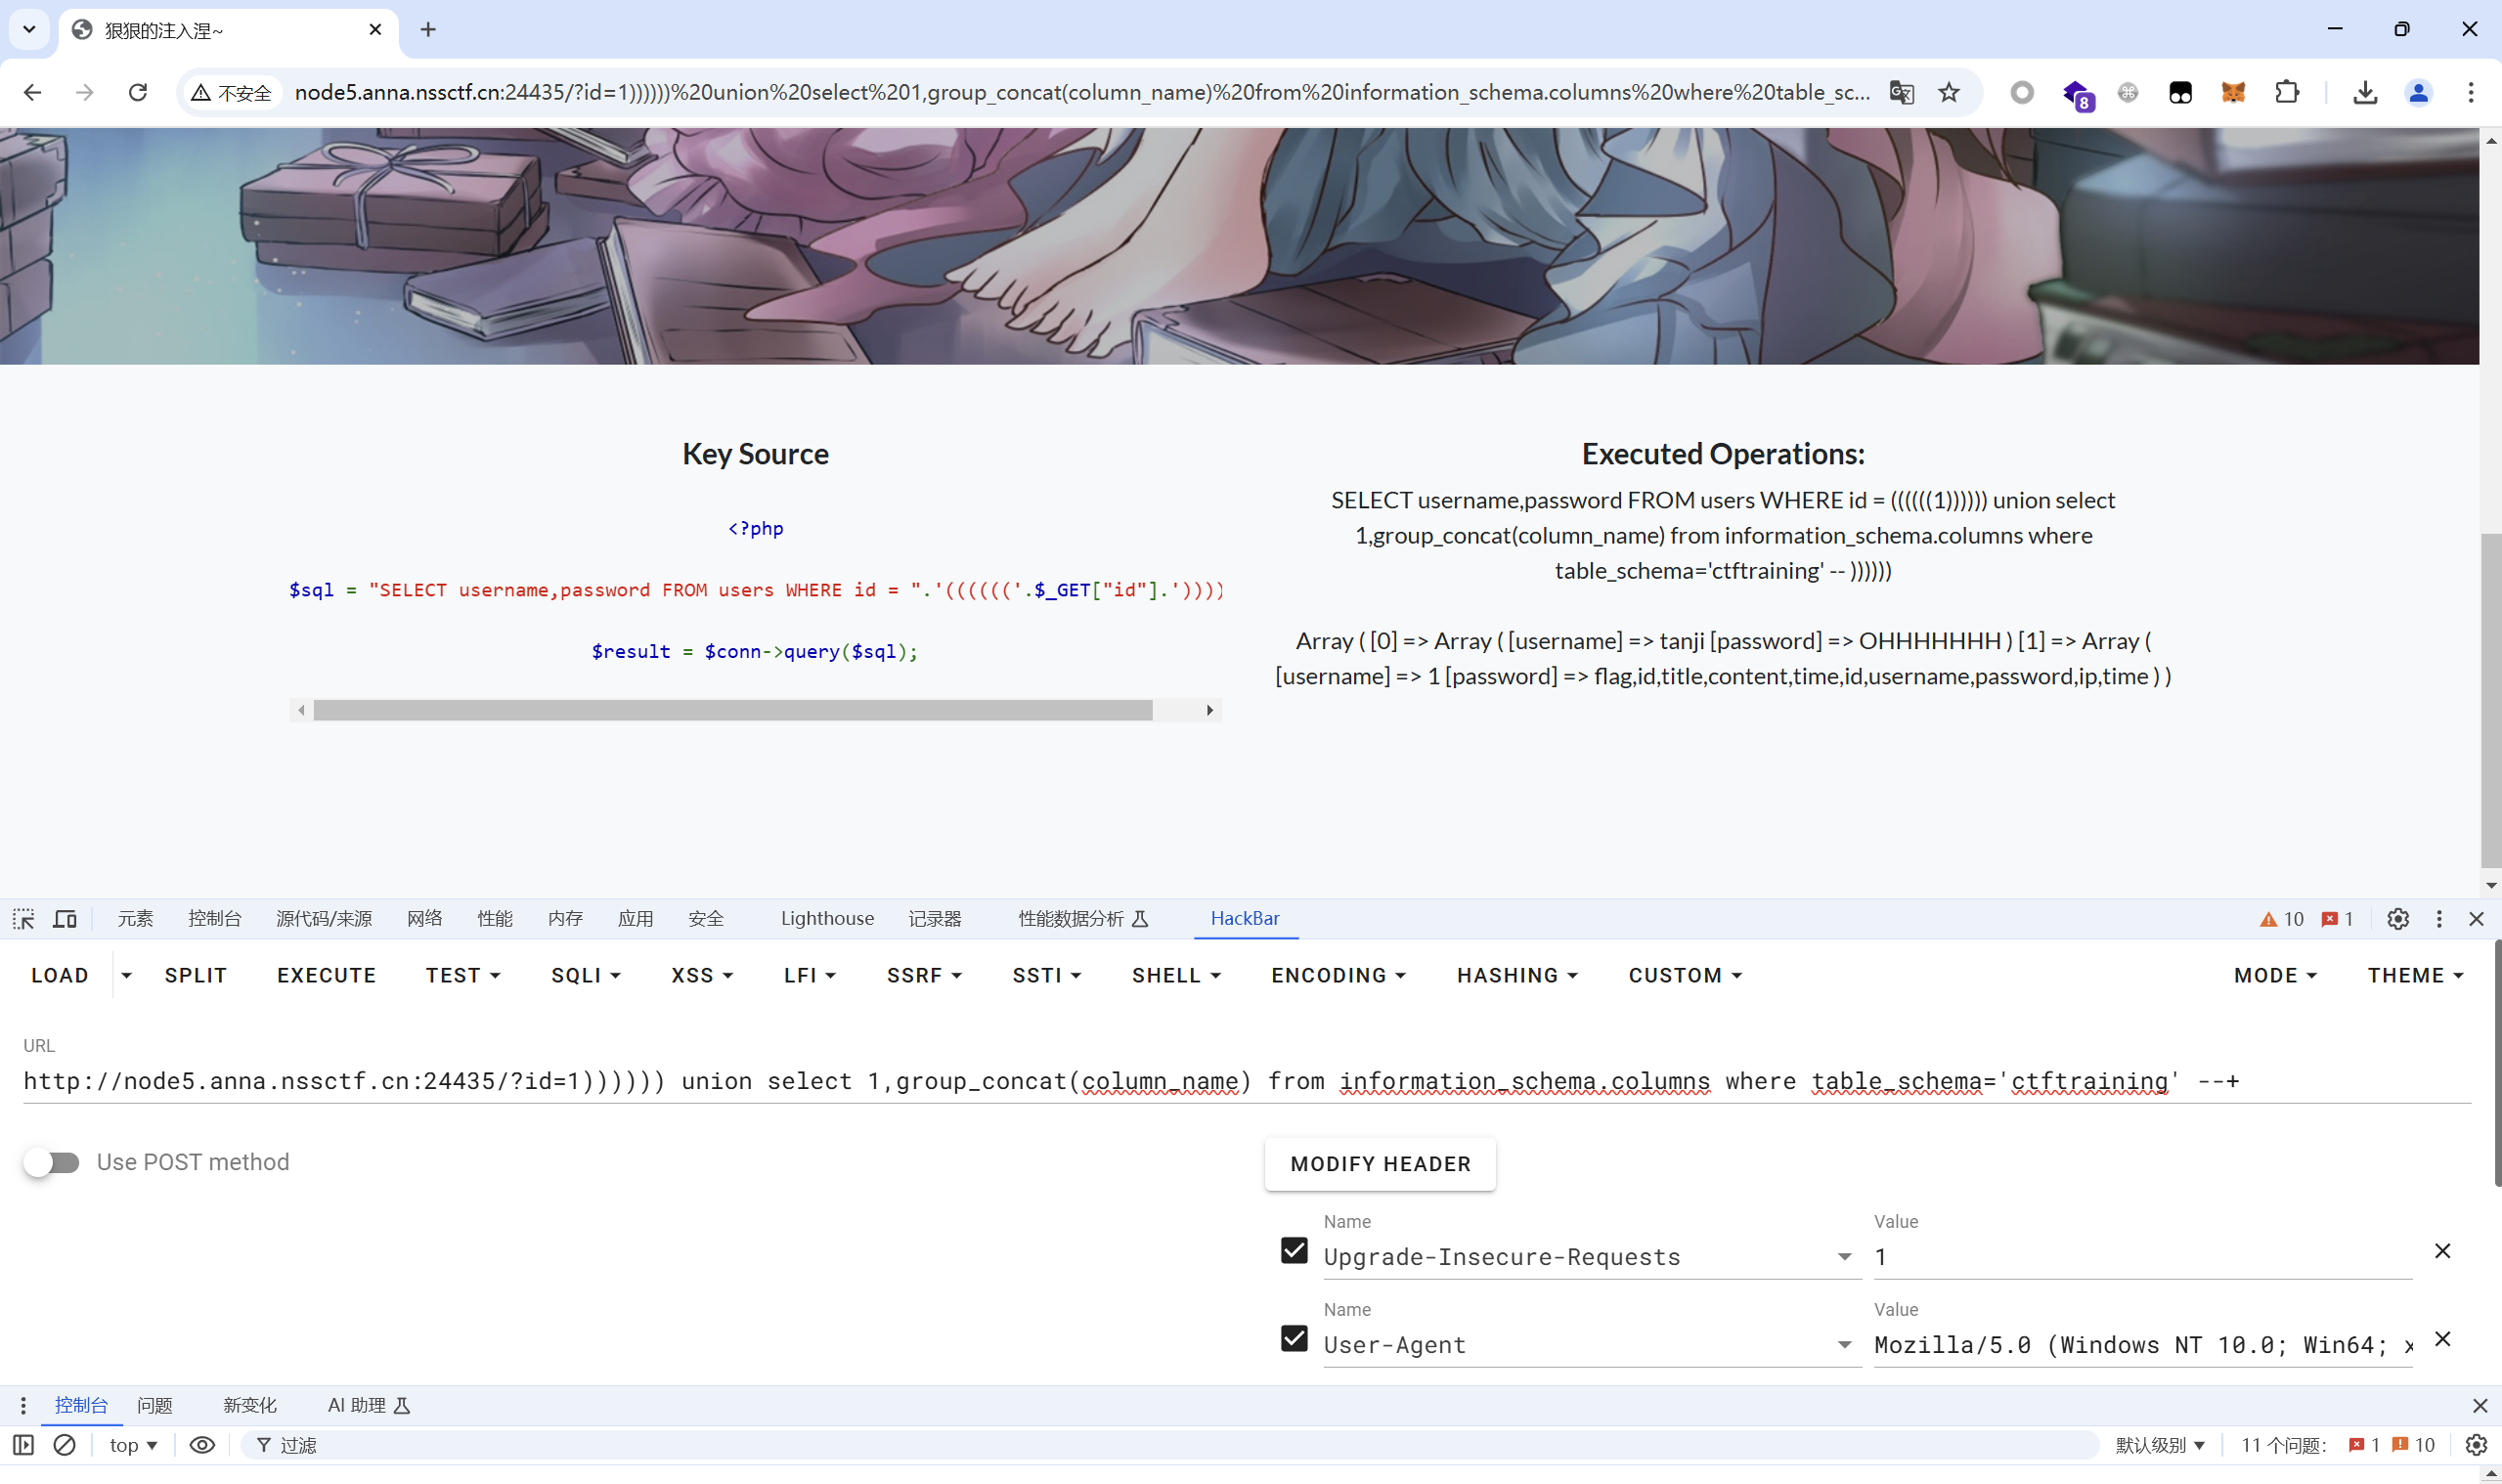This screenshot has height=1484, width=2502.
Task: Toggle Use POST method switch
Action: [x=52, y=1162]
